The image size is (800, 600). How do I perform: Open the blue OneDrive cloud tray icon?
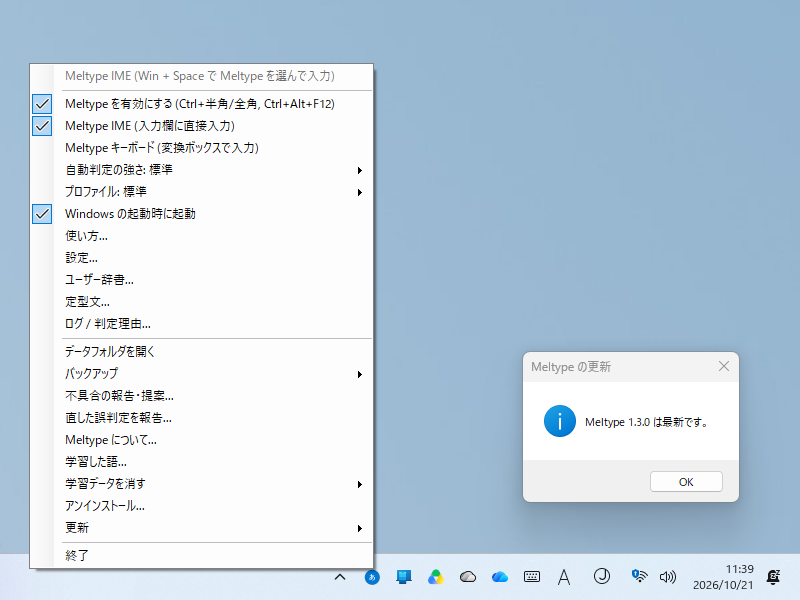click(499, 577)
